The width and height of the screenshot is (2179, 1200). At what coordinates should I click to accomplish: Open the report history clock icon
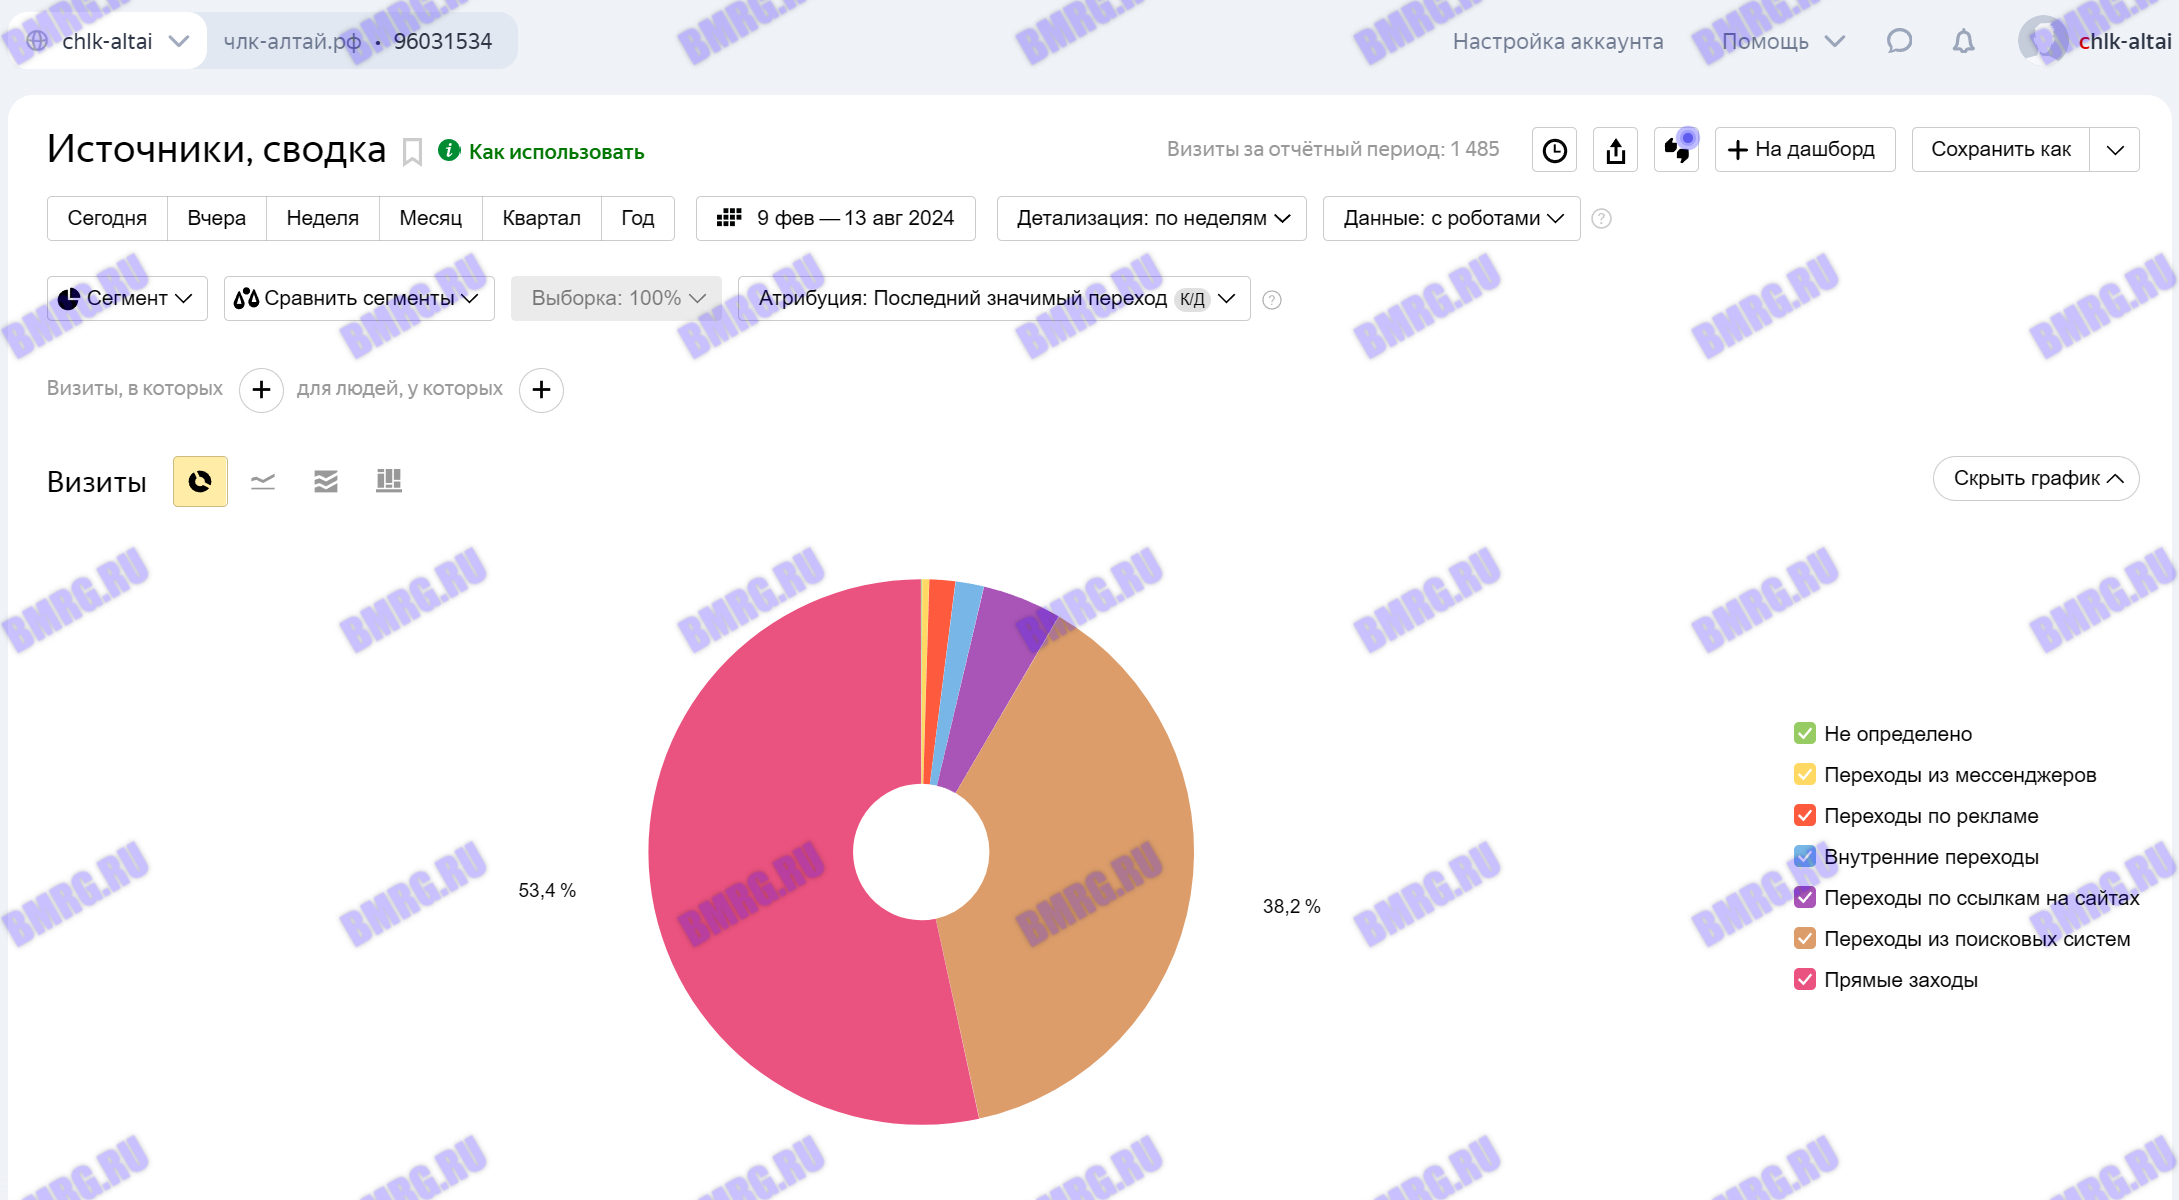click(1555, 150)
